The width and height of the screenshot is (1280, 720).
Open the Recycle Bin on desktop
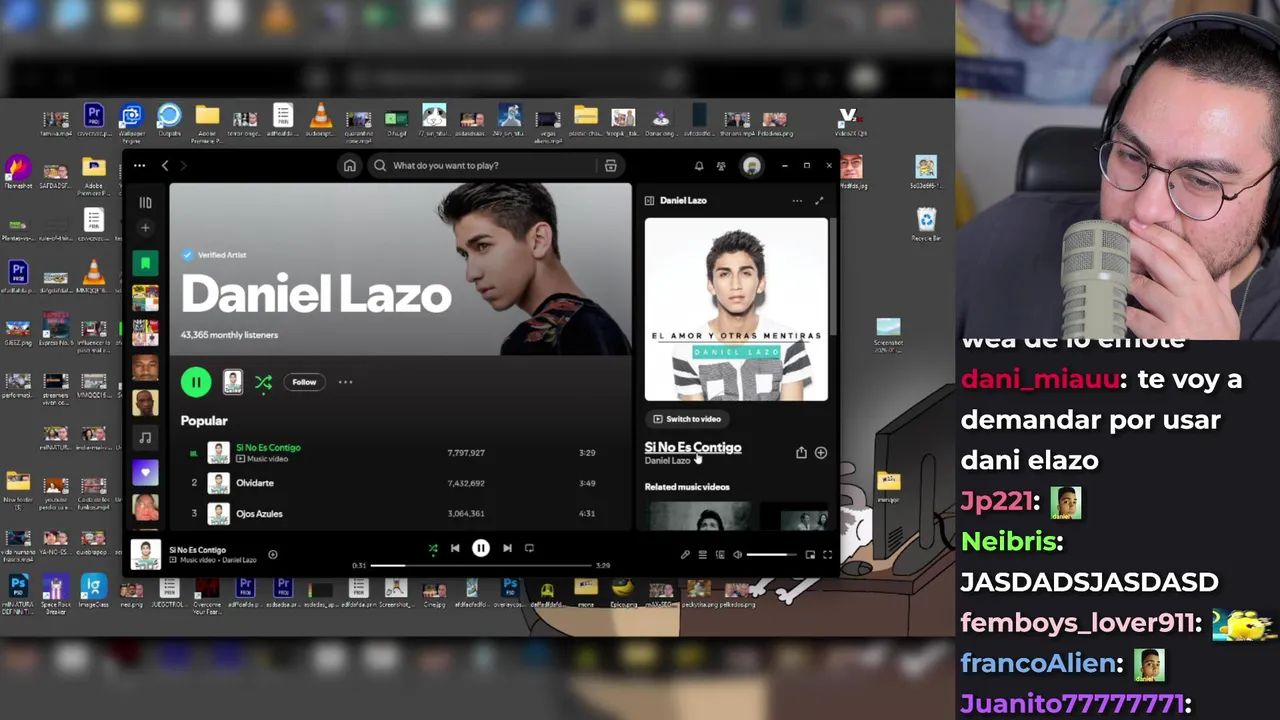click(x=926, y=223)
